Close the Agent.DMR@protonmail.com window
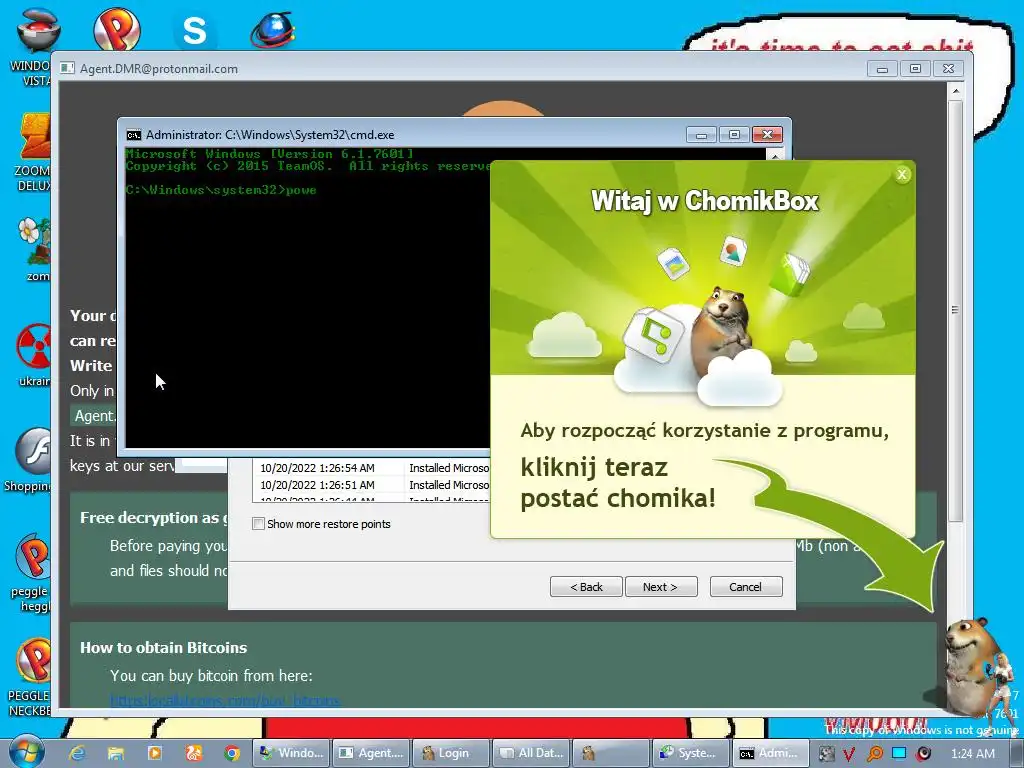The image size is (1024, 768). tap(948, 69)
